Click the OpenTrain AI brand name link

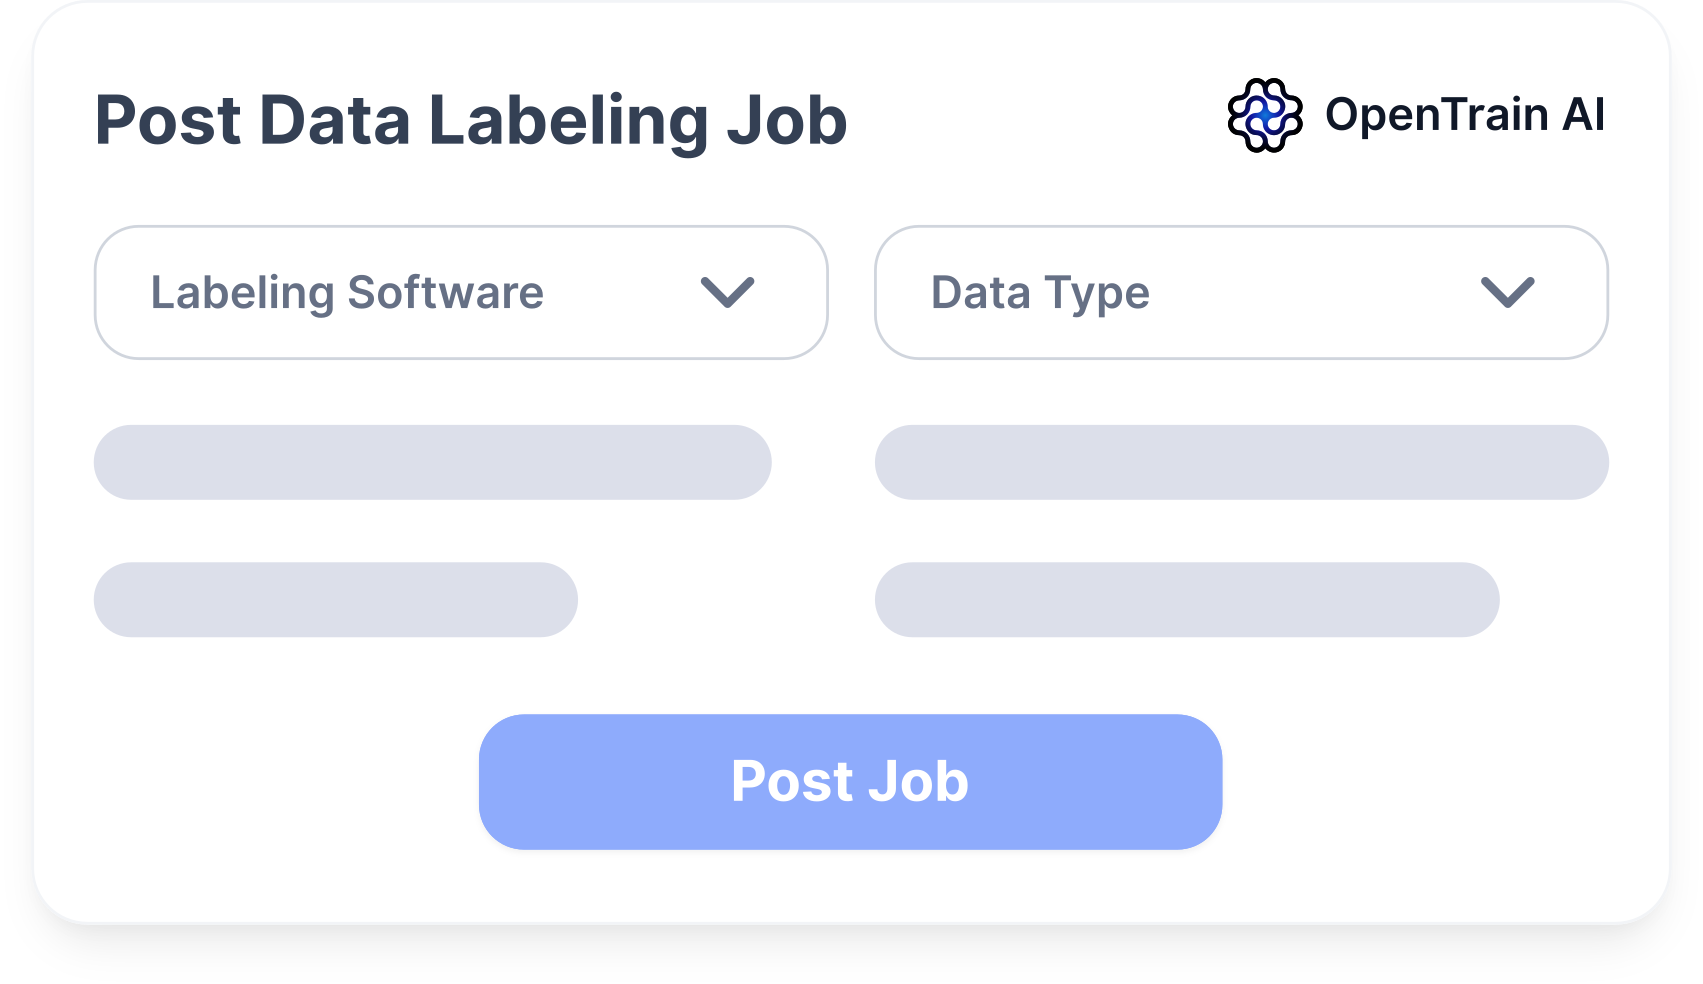point(1464,117)
